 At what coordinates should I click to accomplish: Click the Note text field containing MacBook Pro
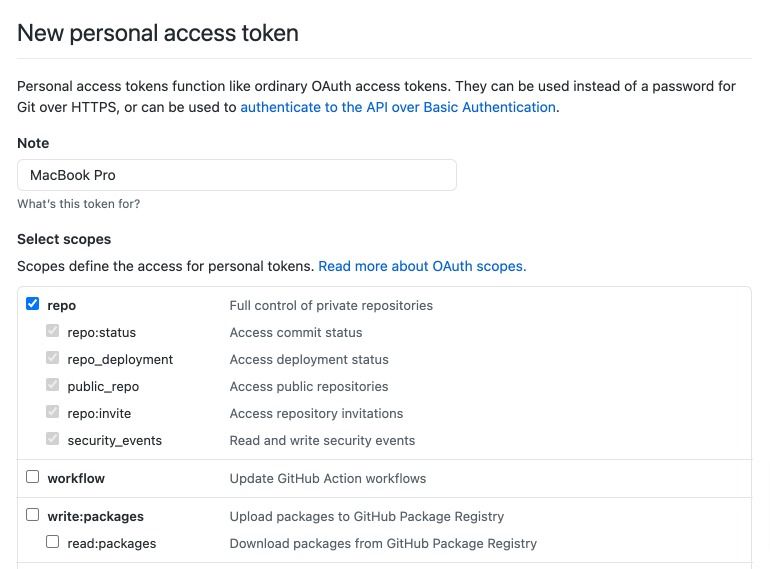point(237,175)
